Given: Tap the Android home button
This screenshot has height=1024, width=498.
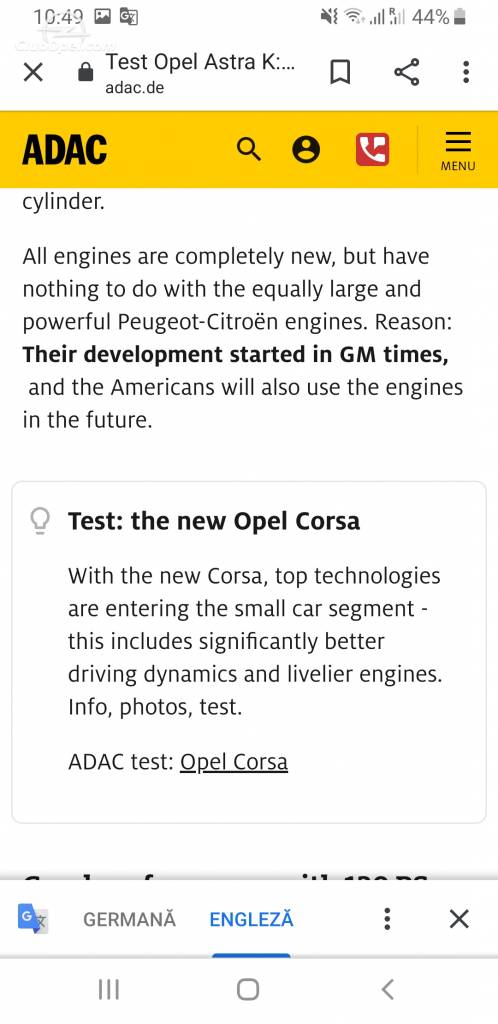Looking at the screenshot, I should pyautogui.click(x=248, y=989).
